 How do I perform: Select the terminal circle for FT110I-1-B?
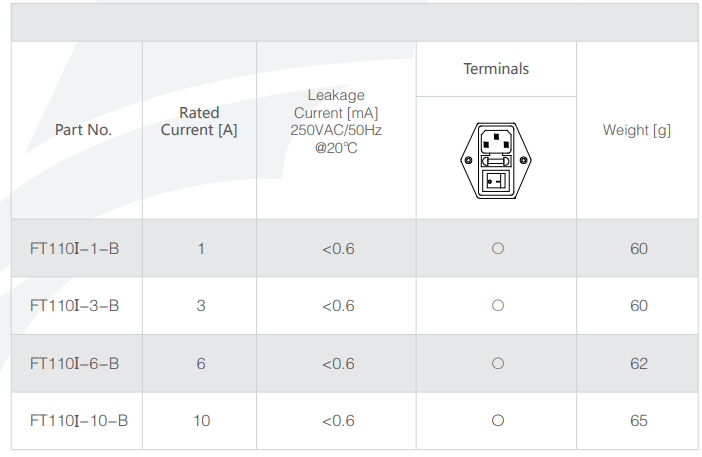pyautogui.click(x=498, y=248)
